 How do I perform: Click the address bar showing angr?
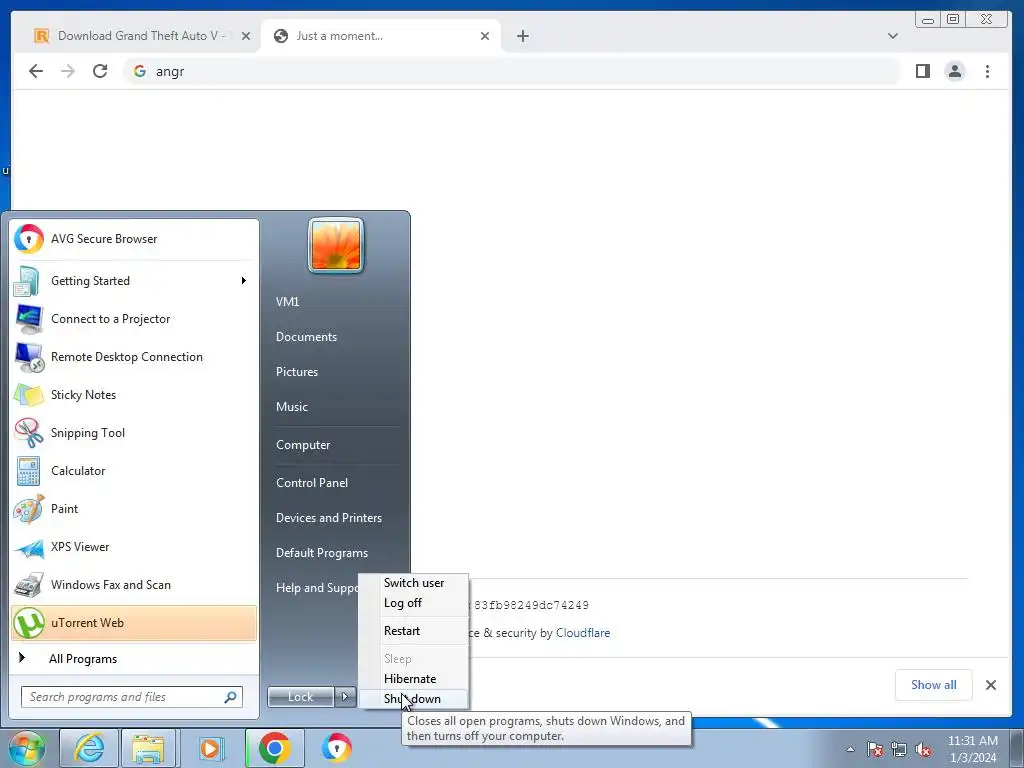513,71
